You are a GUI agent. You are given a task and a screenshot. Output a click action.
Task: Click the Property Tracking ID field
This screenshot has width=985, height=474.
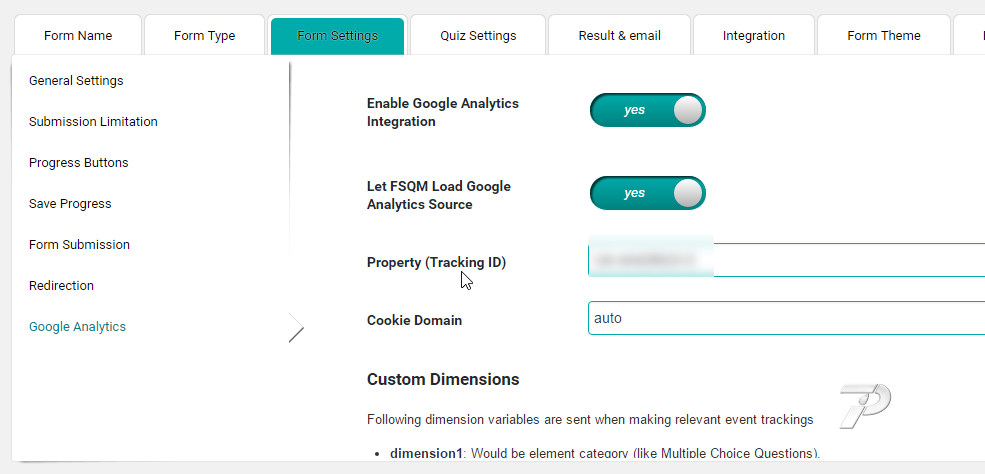pyautogui.click(x=786, y=260)
